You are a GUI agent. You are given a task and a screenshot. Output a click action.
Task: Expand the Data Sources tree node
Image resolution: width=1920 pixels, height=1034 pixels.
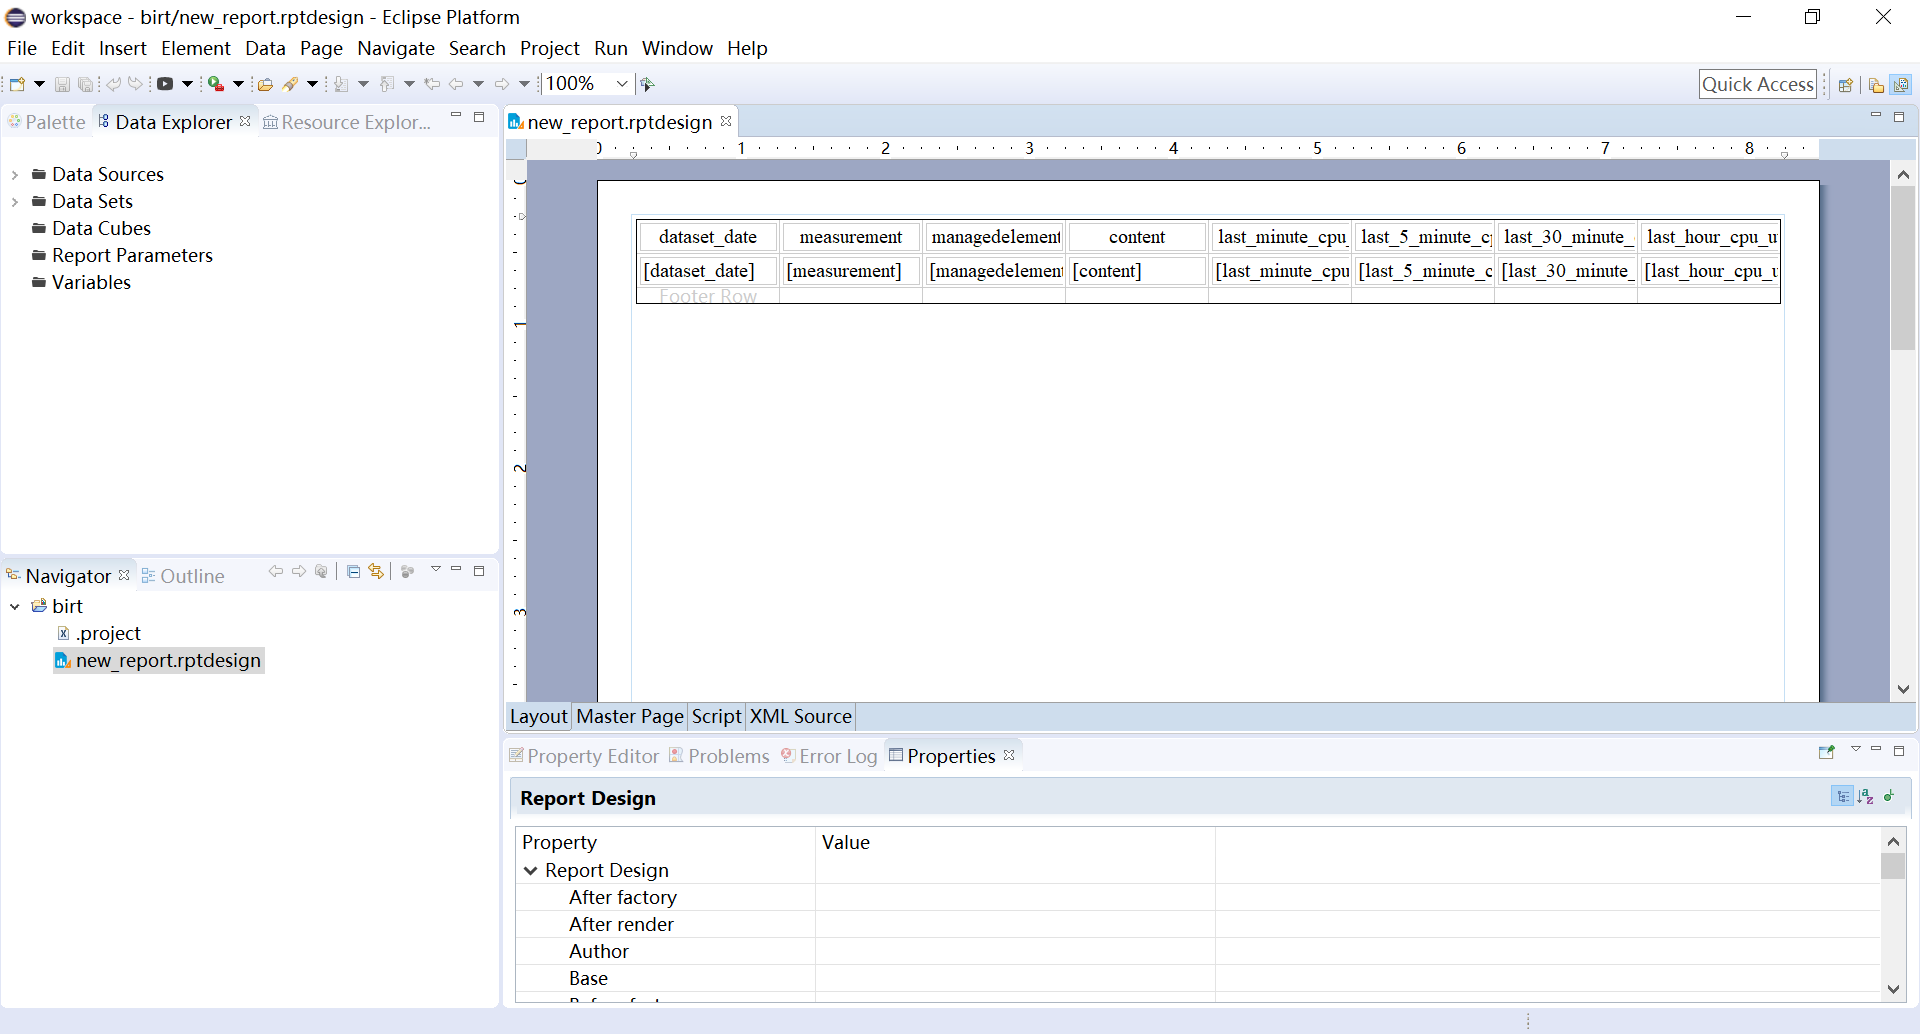coord(15,175)
